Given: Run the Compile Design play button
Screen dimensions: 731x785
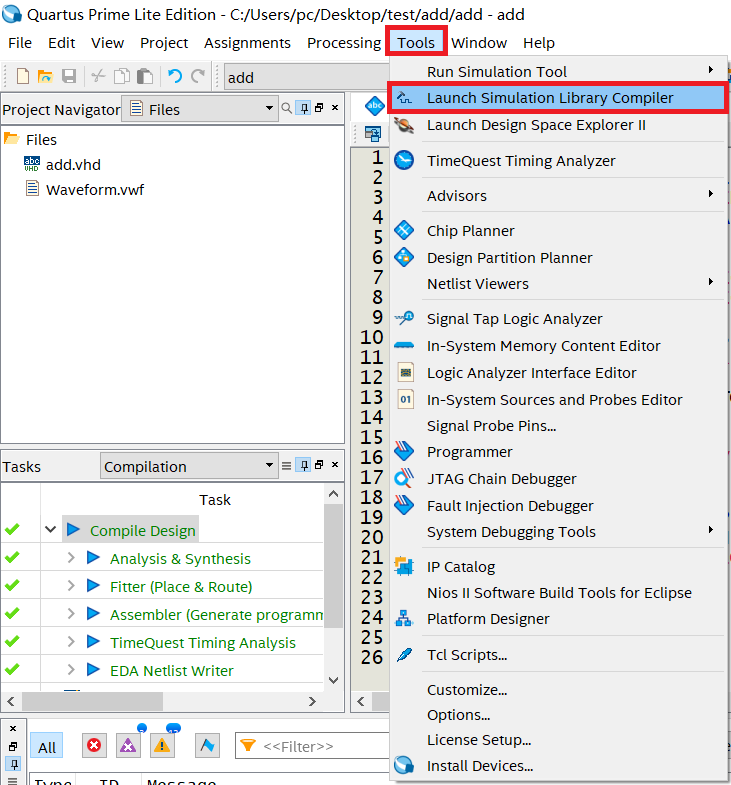Looking at the screenshot, I should coord(73,529).
